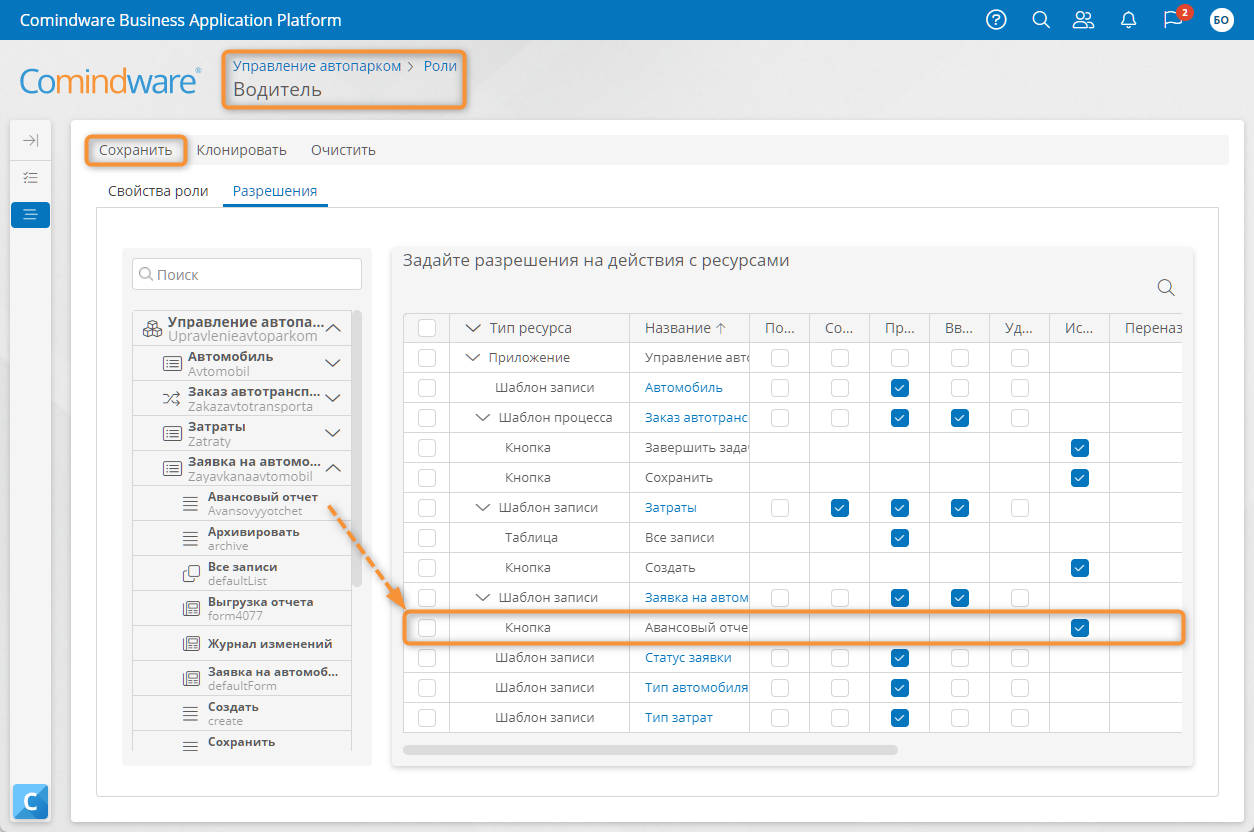1254x832 pixels.
Task: Open the users icon in top bar
Action: [1083, 20]
